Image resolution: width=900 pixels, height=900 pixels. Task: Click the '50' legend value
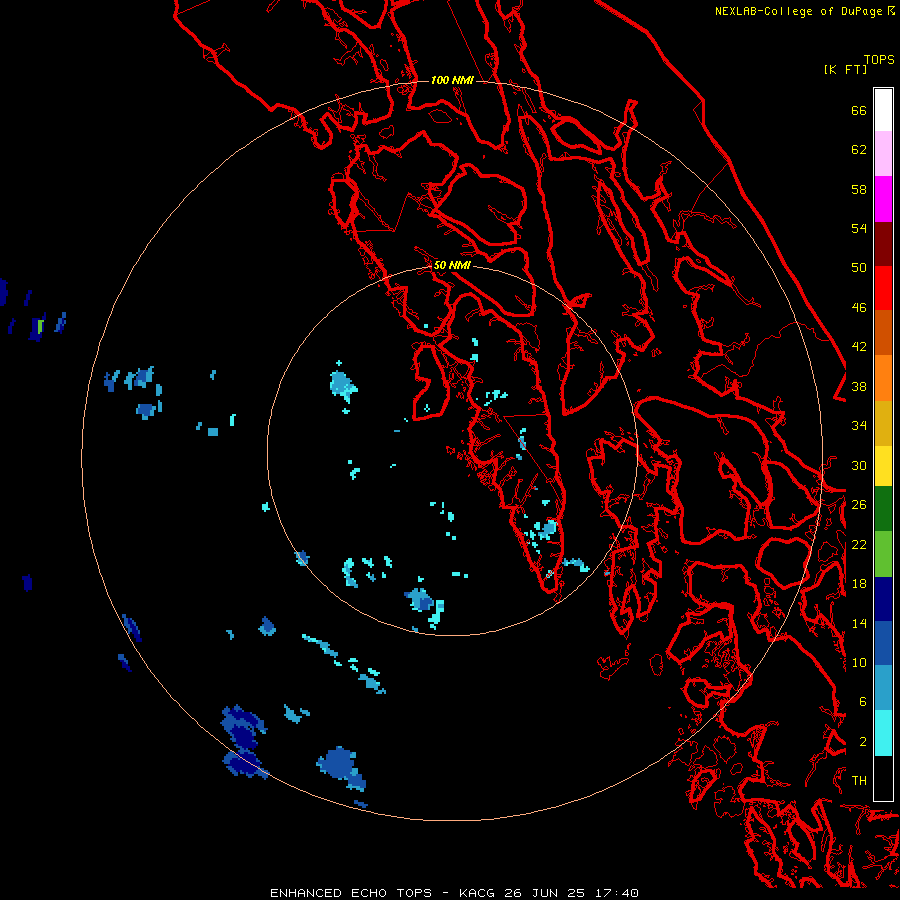[x=859, y=268]
